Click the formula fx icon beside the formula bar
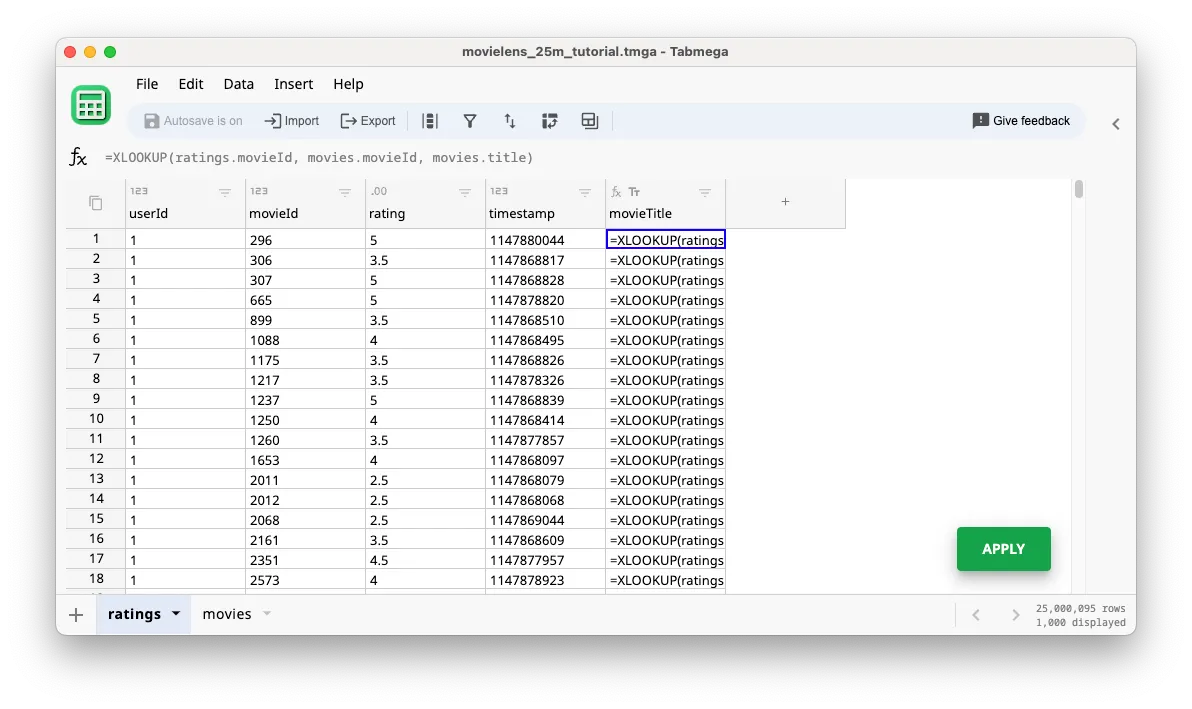The height and width of the screenshot is (709, 1192). [x=78, y=156]
